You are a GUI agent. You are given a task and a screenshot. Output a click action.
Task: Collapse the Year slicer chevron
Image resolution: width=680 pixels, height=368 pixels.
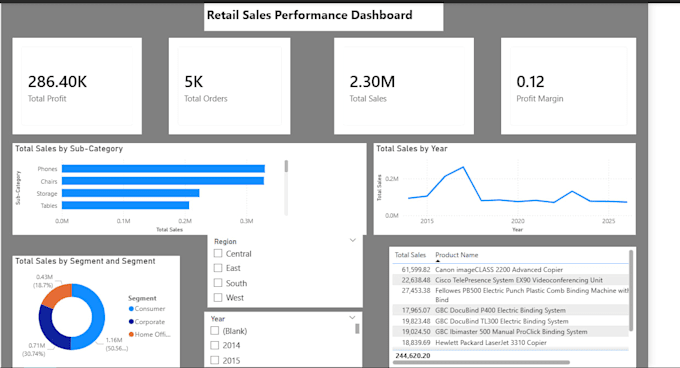[352, 317]
